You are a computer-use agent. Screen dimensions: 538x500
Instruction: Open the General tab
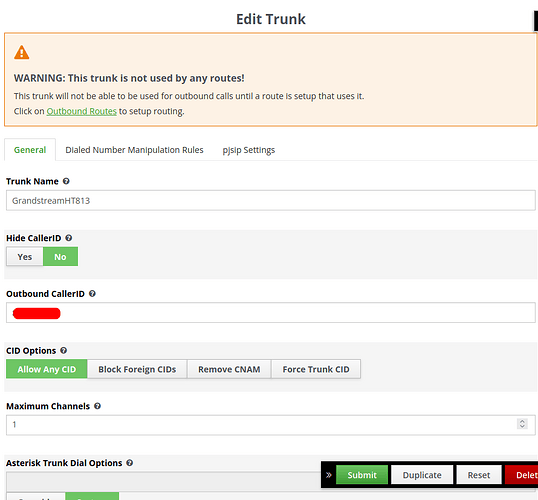(30, 150)
